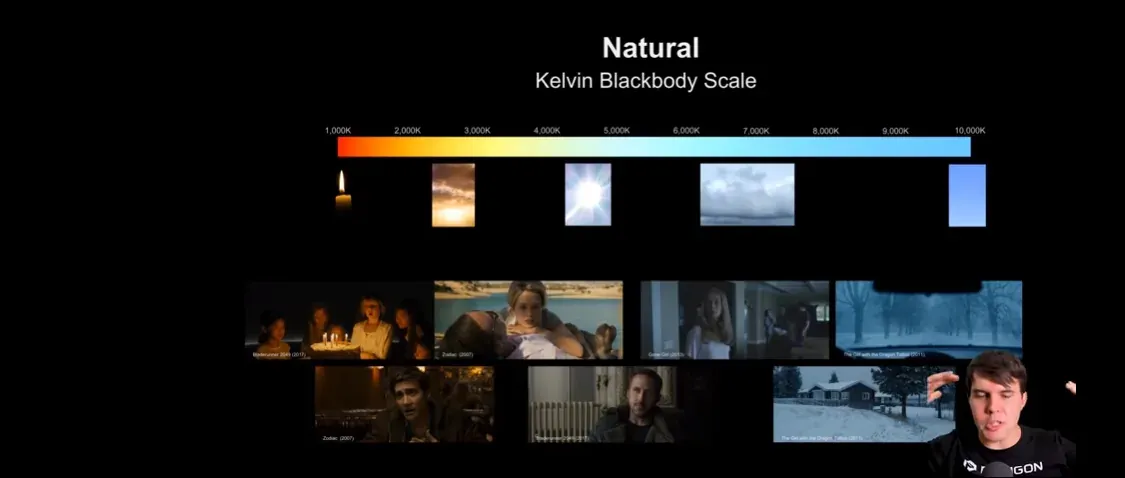Click the plain blue sky swatch
This screenshot has height=478, width=1125.
pos(967,195)
